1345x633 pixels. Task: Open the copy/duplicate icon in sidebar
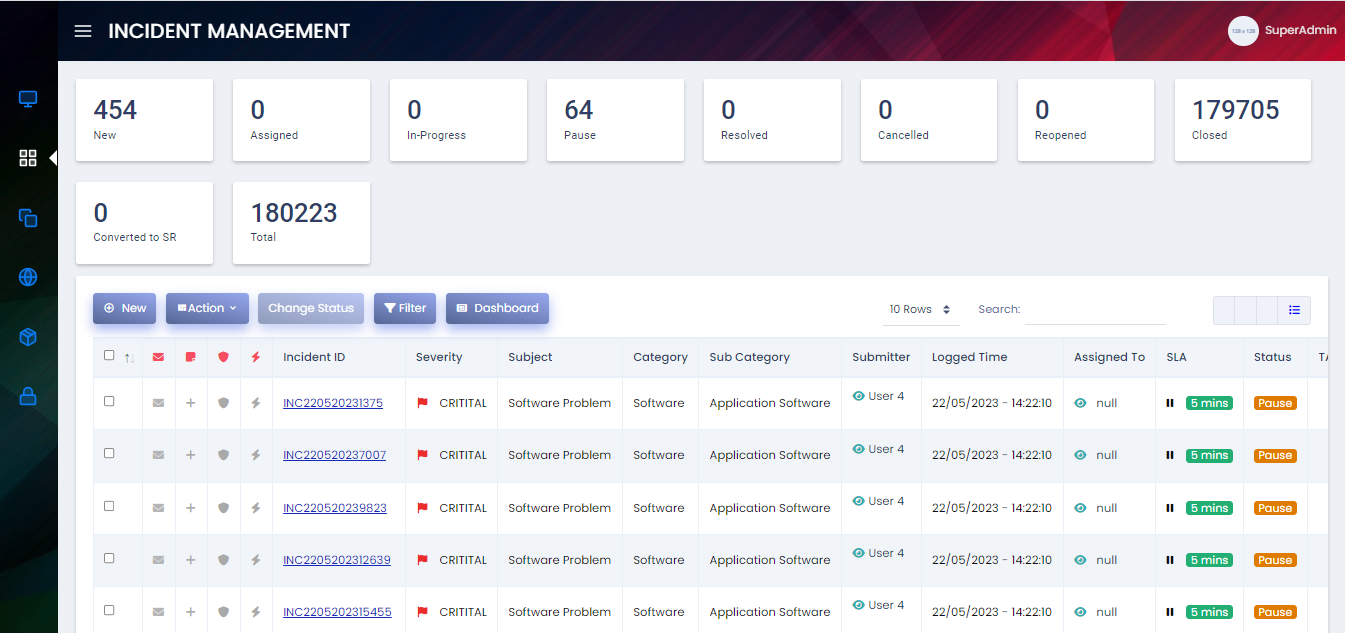tap(28, 218)
